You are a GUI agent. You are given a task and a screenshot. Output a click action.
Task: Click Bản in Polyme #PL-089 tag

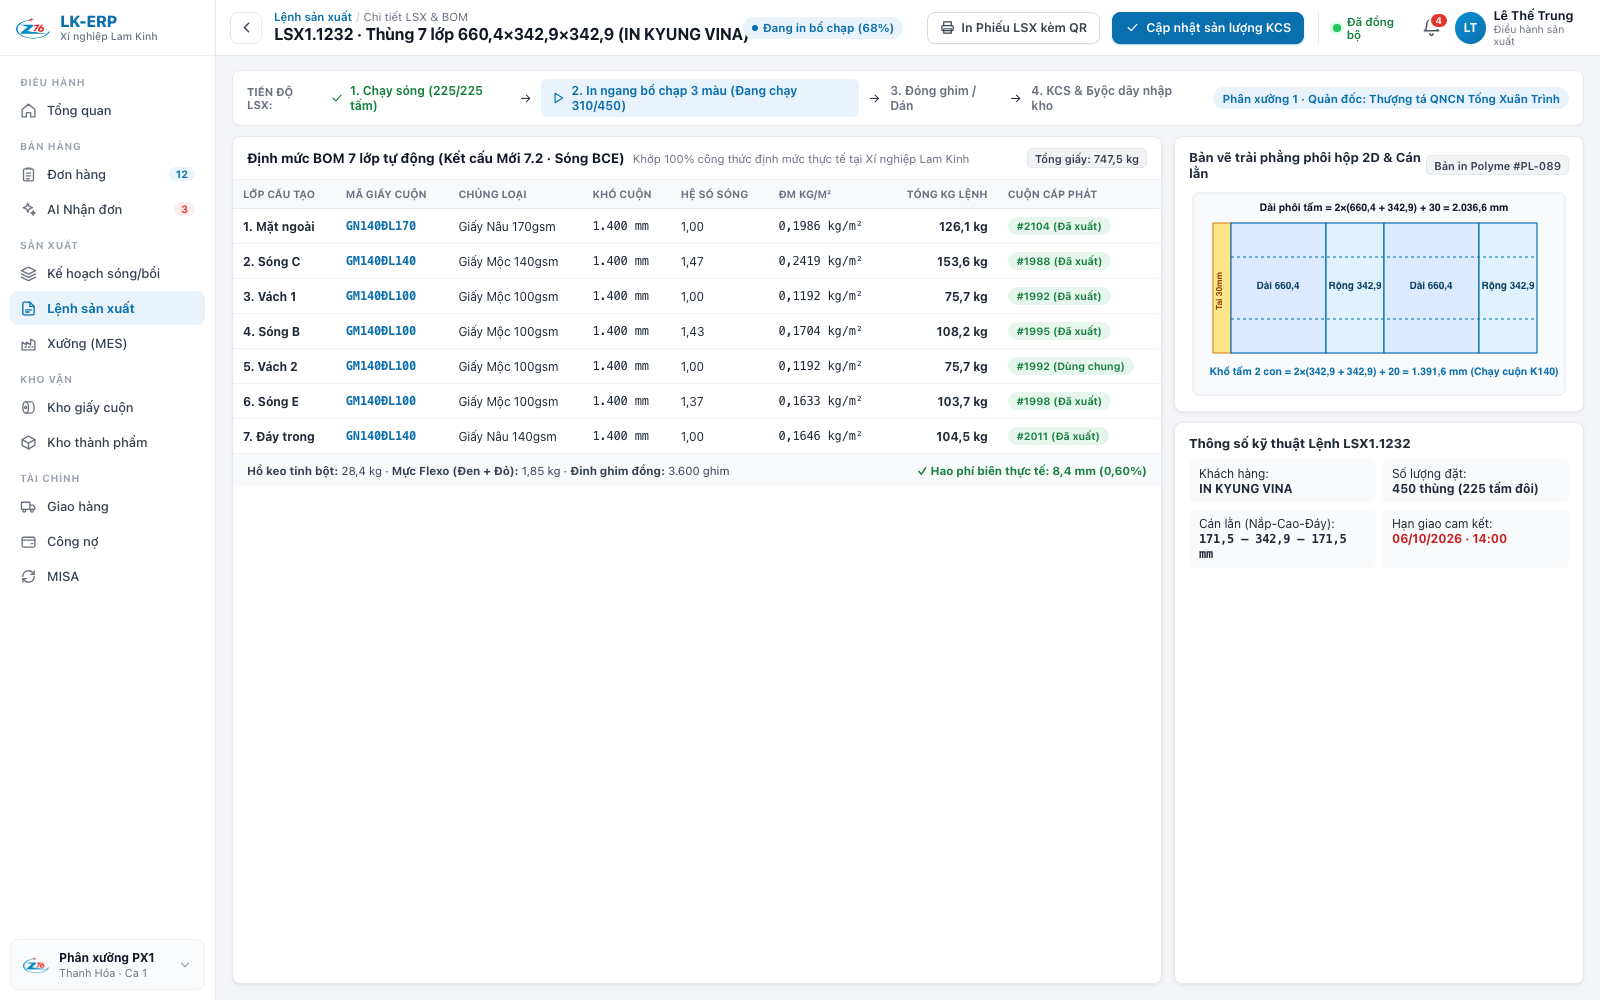point(1497,166)
